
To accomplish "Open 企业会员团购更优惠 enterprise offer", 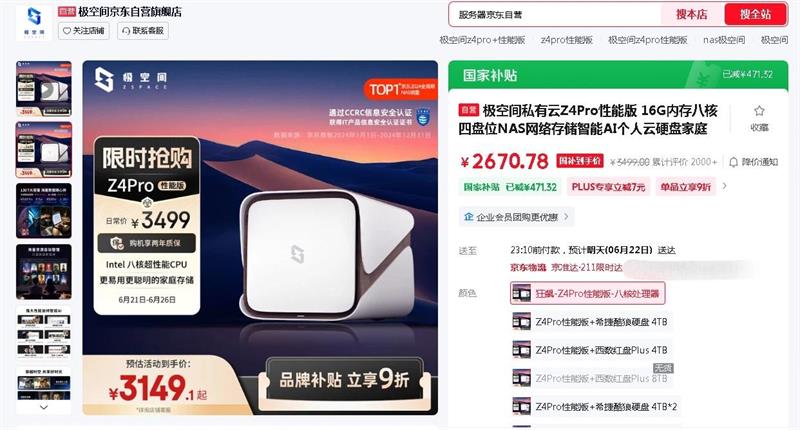I will [516, 217].
